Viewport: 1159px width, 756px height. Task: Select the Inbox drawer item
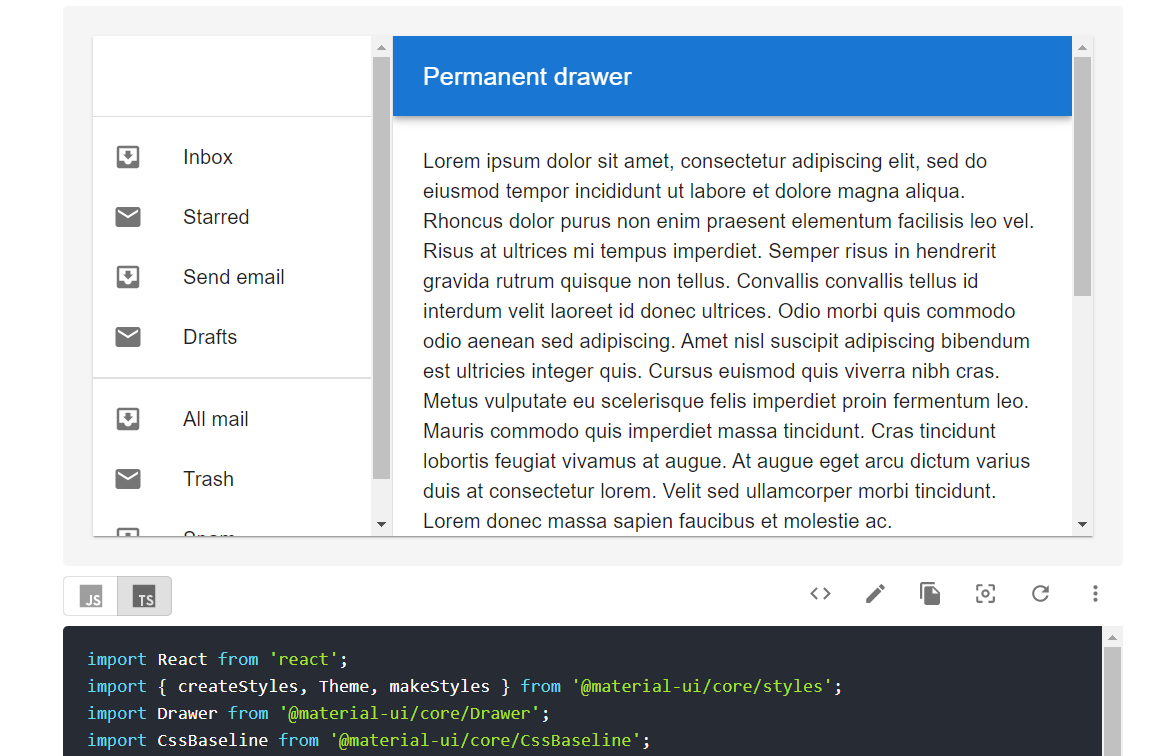click(x=208, y=157)
